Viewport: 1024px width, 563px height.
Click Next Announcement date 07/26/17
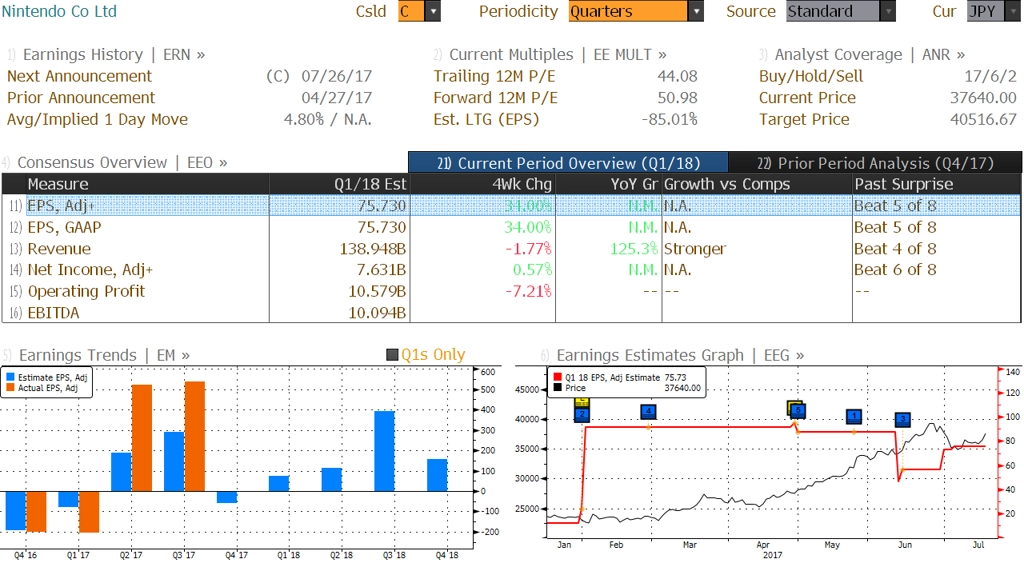(x=336, y=76)
